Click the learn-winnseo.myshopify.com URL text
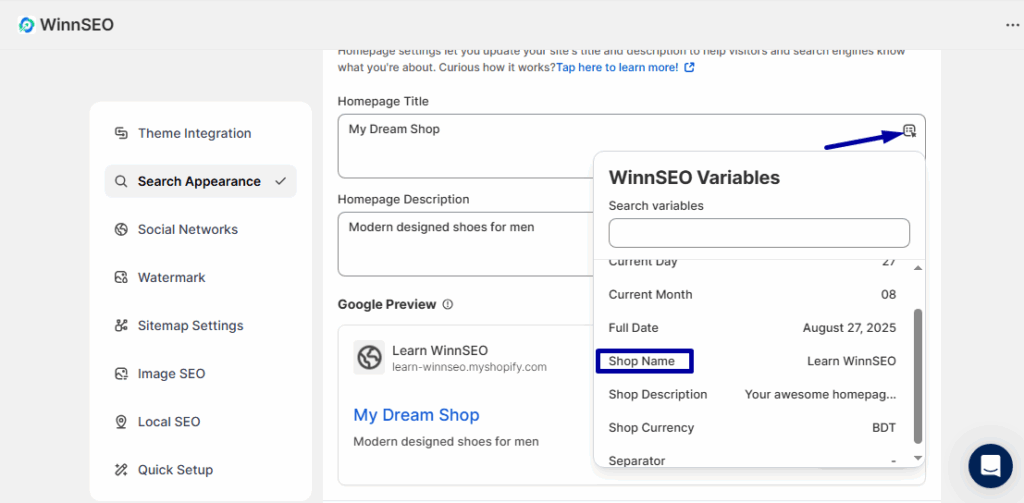 470,367
